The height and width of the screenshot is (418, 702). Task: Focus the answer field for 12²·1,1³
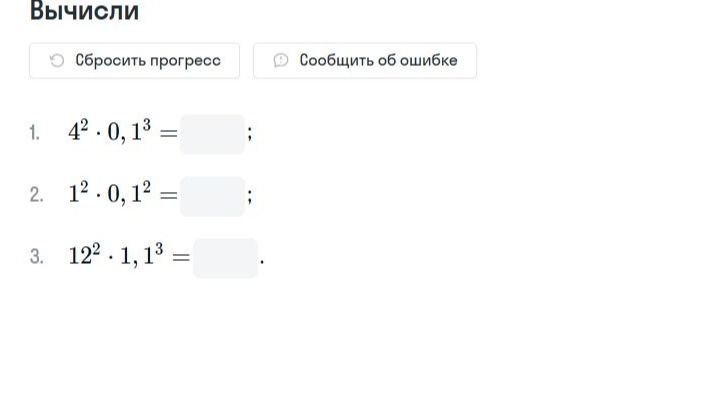225,258
